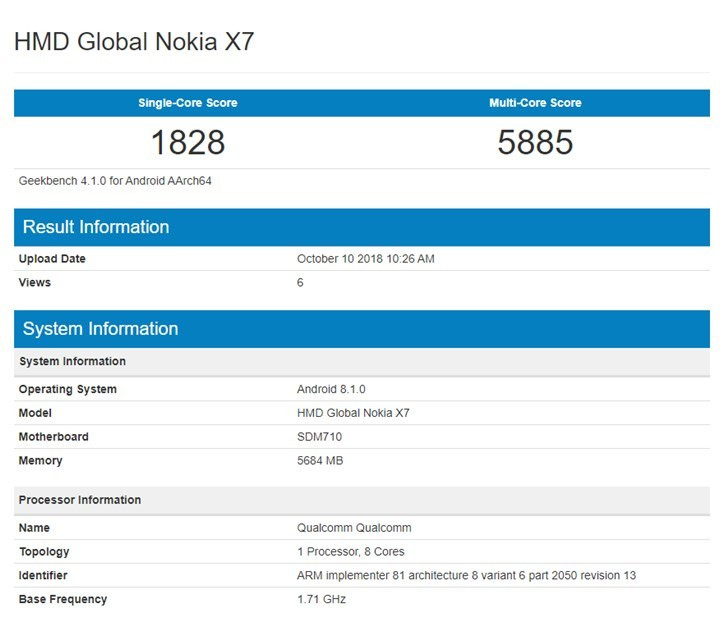The image size is (728, 626).
Task: Click the Operating System row label
Action: 67,389
